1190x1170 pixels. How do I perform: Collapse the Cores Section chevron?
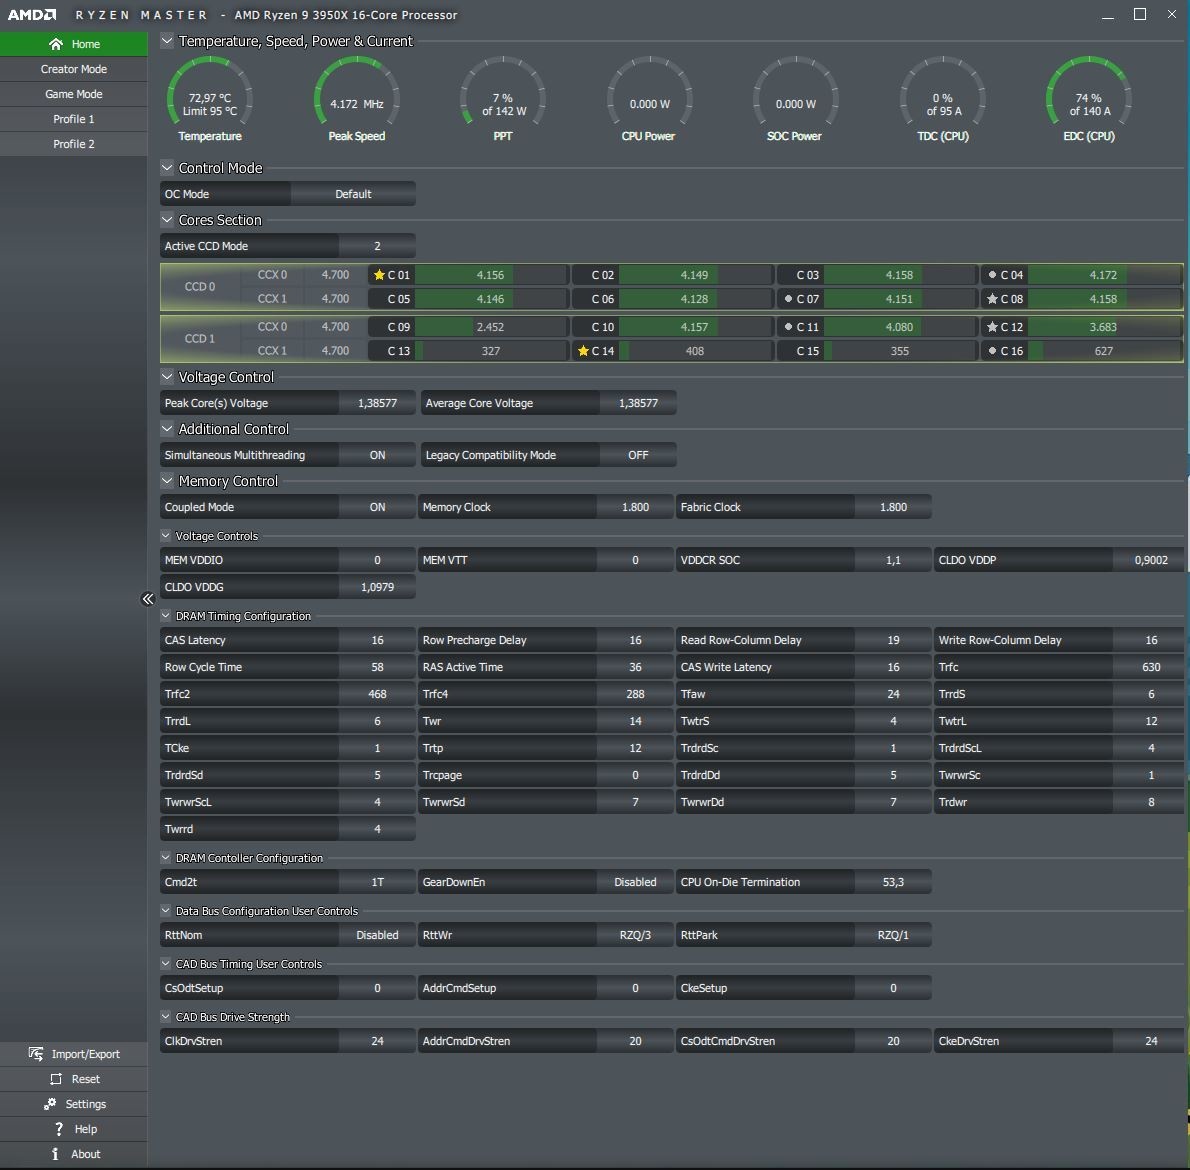(x=167, y=219)
